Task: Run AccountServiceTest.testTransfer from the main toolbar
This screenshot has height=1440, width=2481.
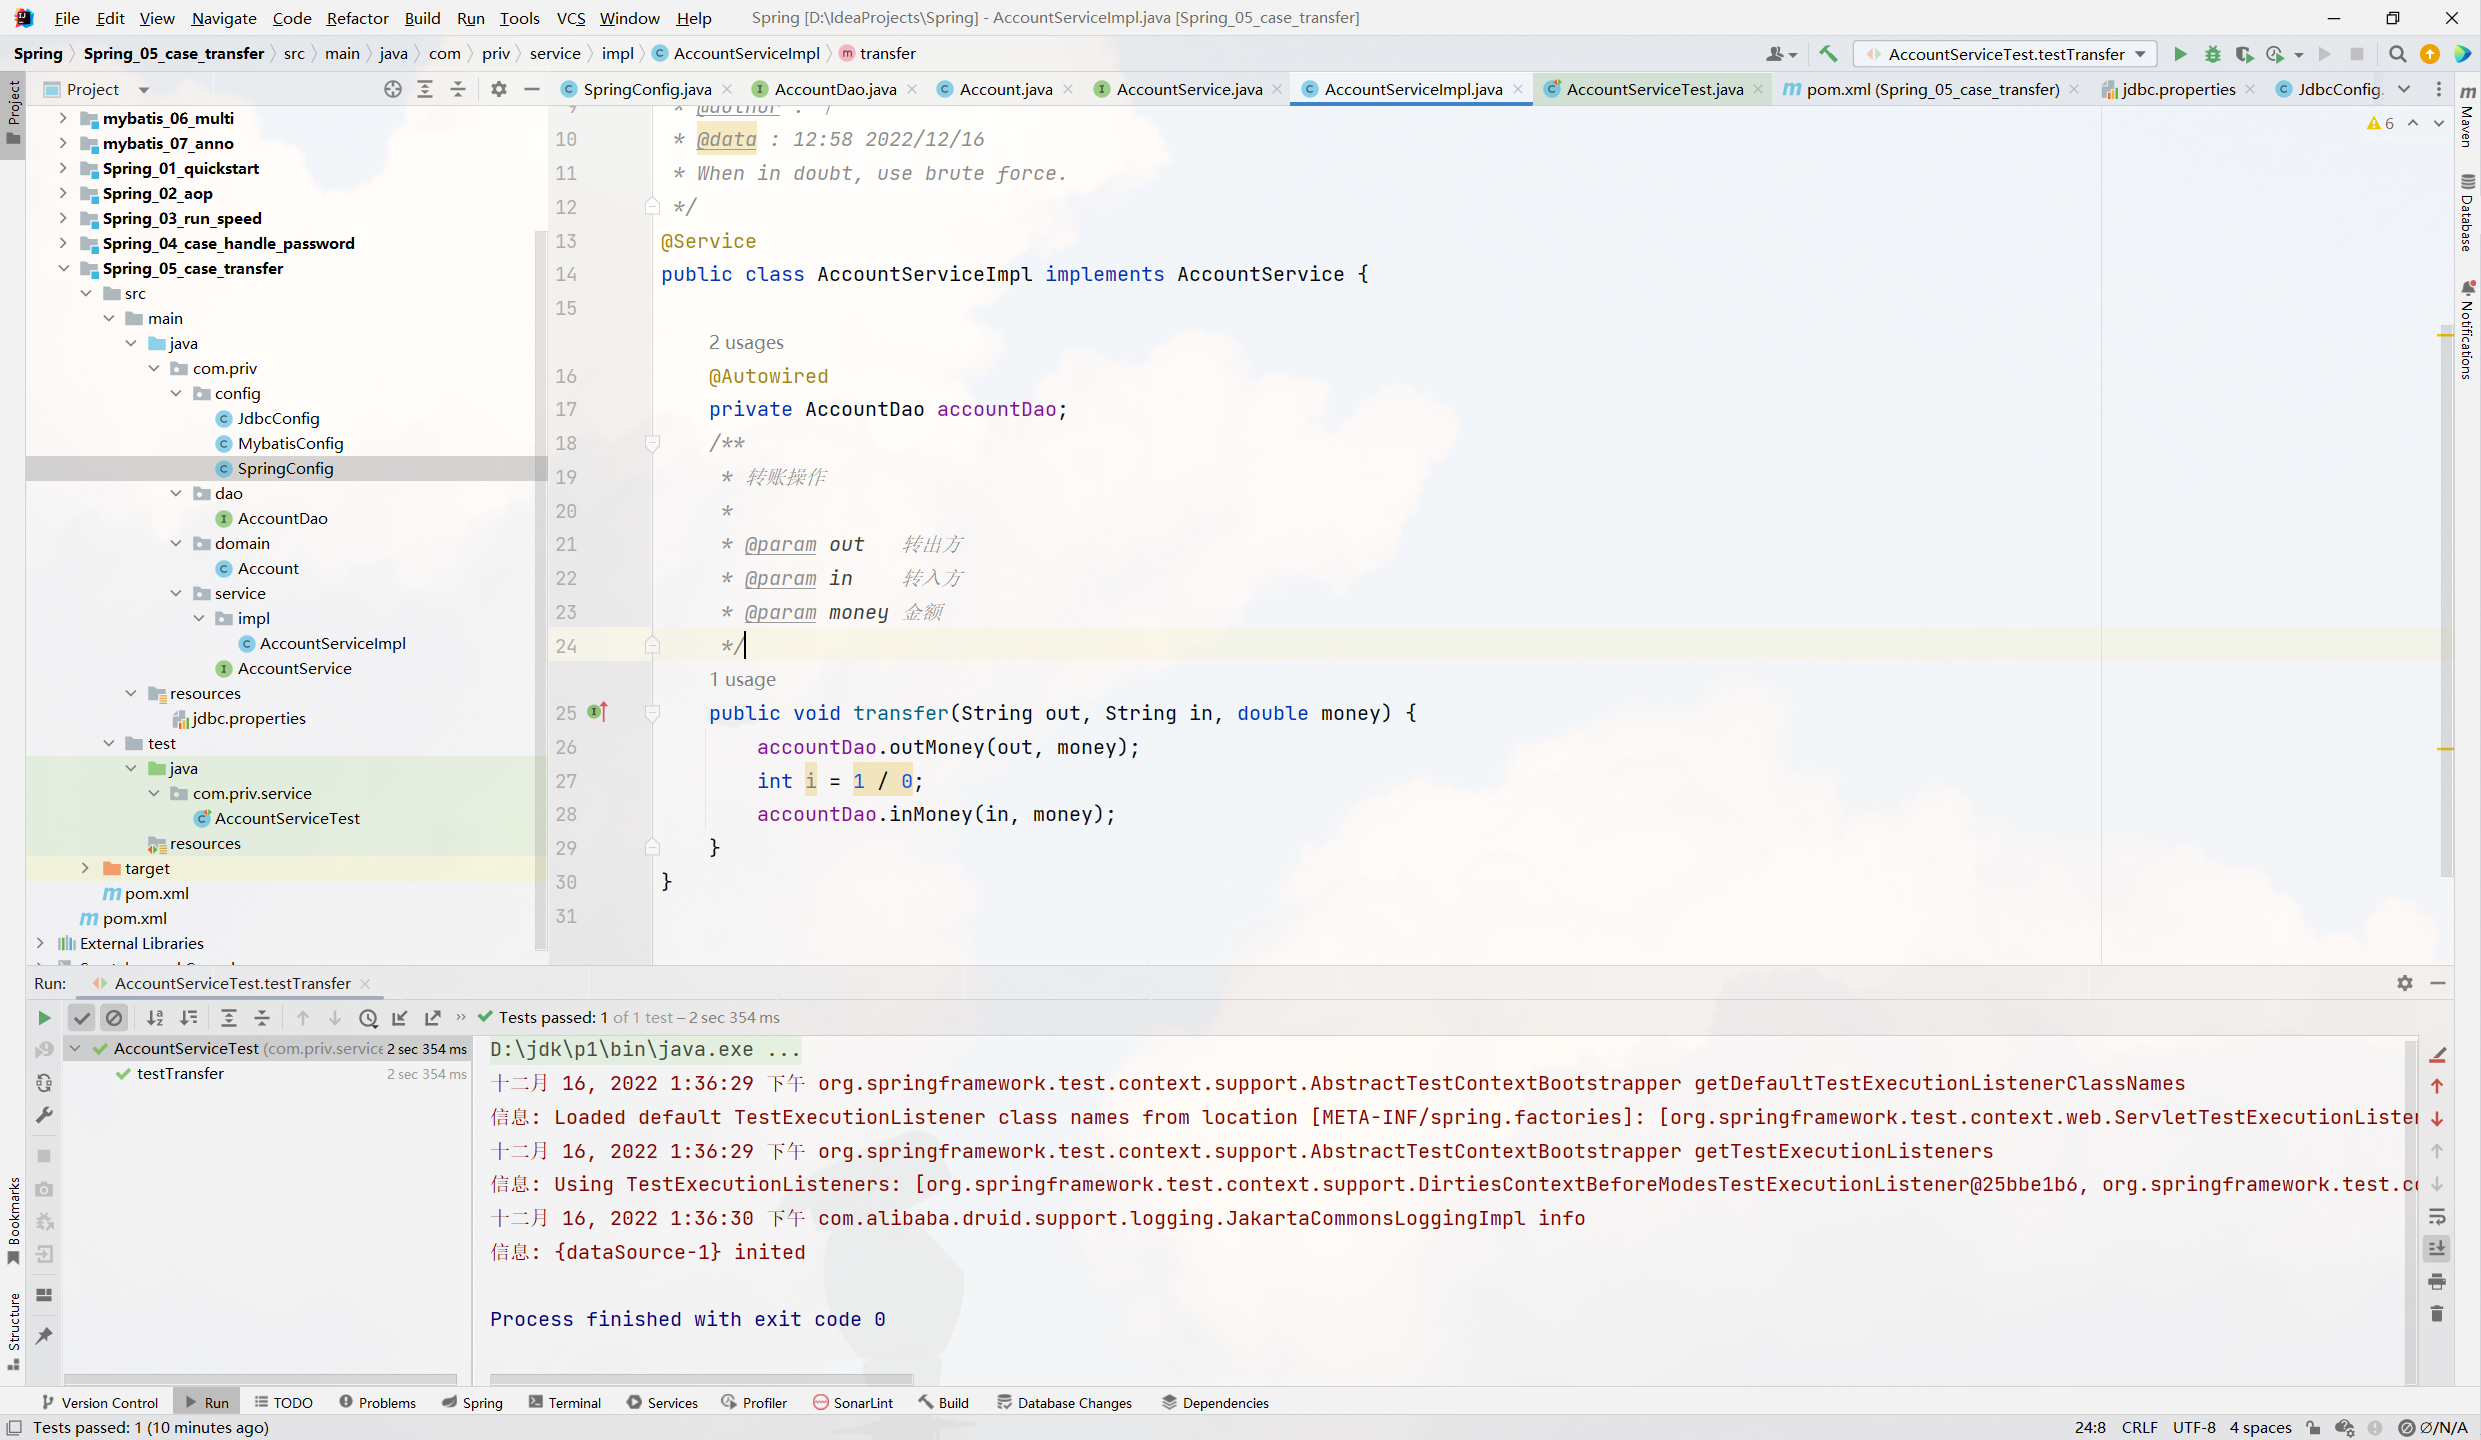Action: pyautogui.click(x=2180, y=54)
